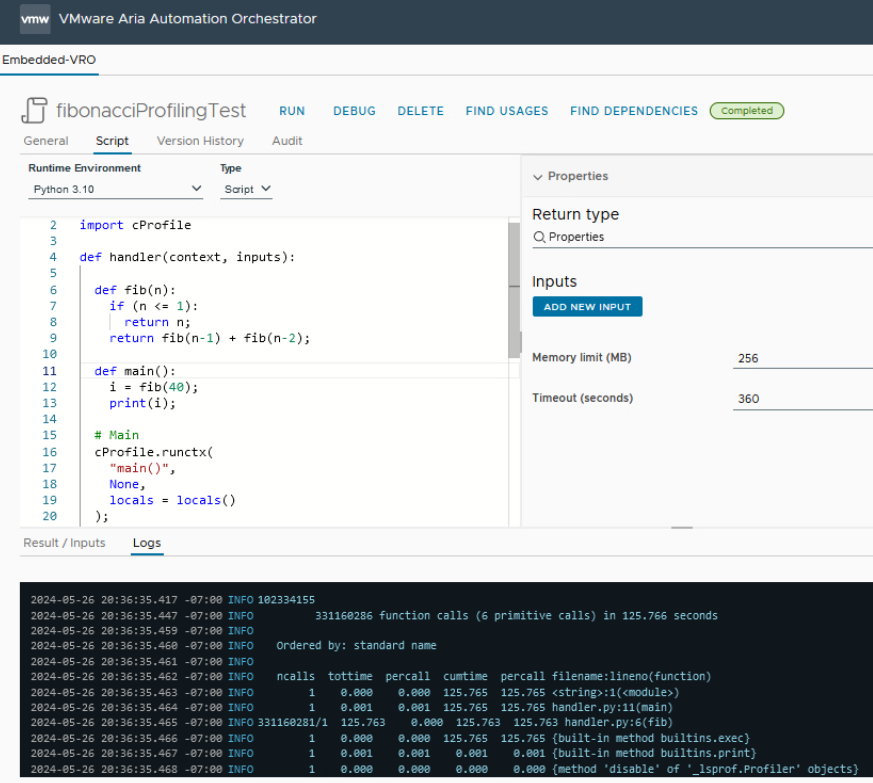Image resolution: width=873 pixels, height=783 pixels.
Task: Click line number 11 in gutter
Action: (x=50, y=371)
